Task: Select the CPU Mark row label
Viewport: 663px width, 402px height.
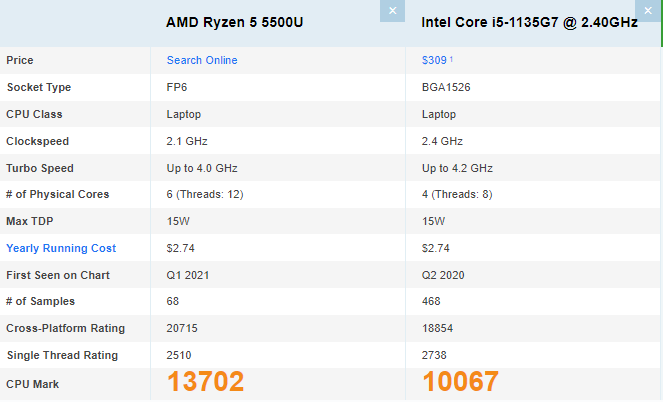Action: [33, 384]
